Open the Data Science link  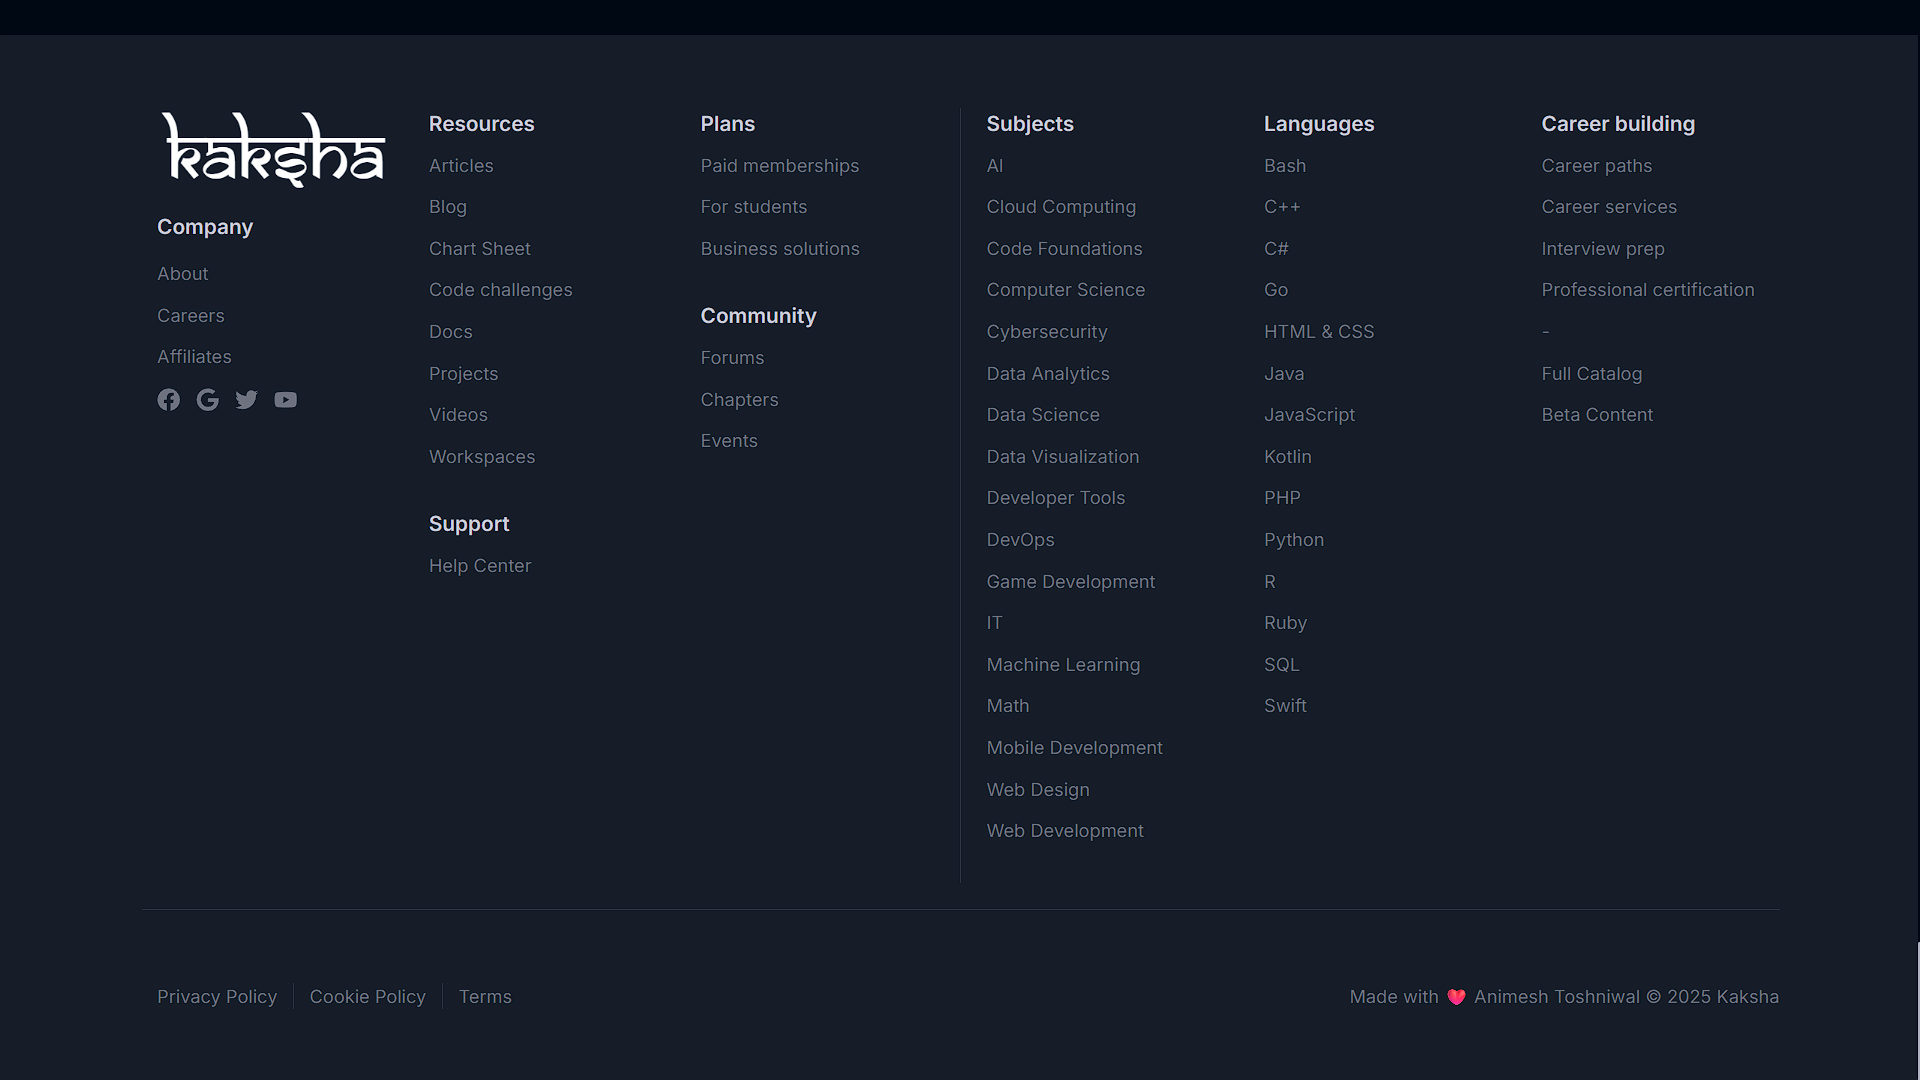(1043, 415)
